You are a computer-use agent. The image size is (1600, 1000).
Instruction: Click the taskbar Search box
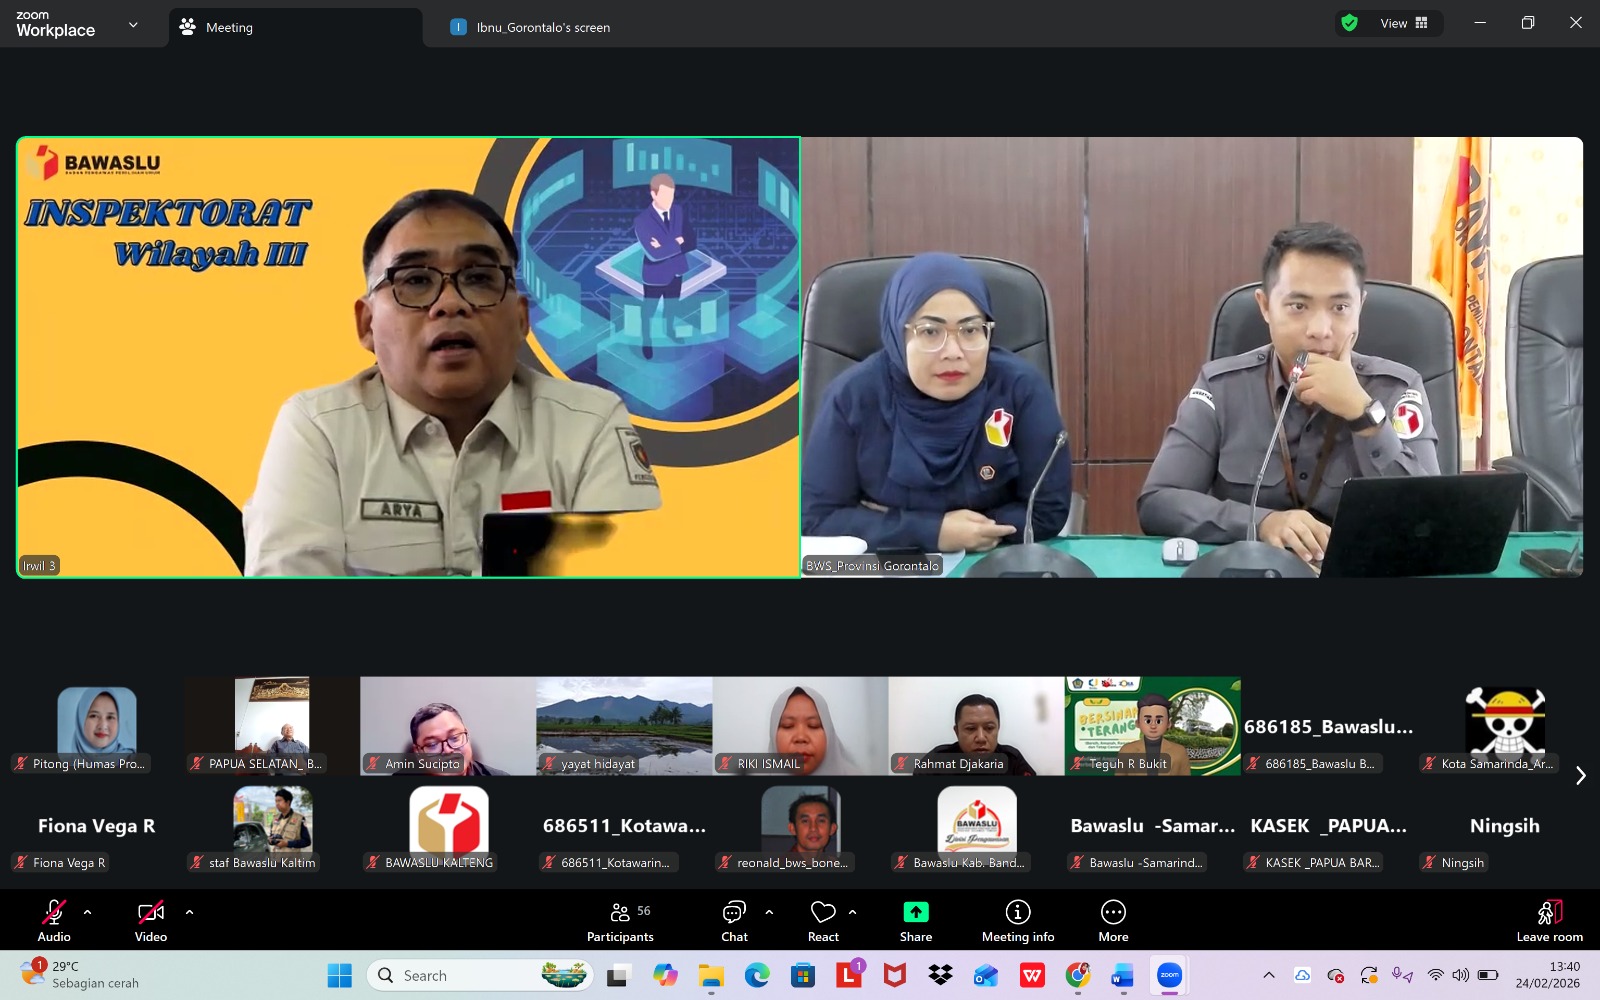click(x=480, y=975)
